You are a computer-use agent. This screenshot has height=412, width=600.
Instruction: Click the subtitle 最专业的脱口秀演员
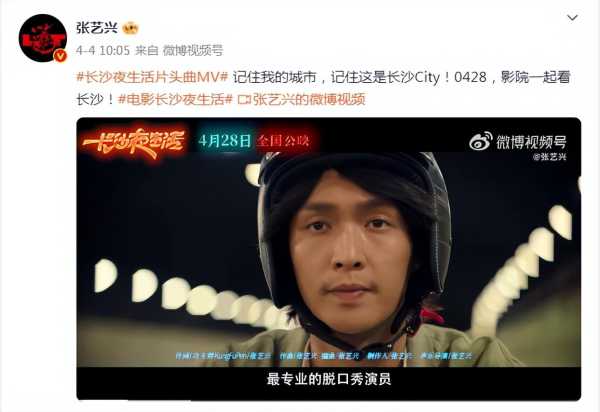(x=329, y=379)
